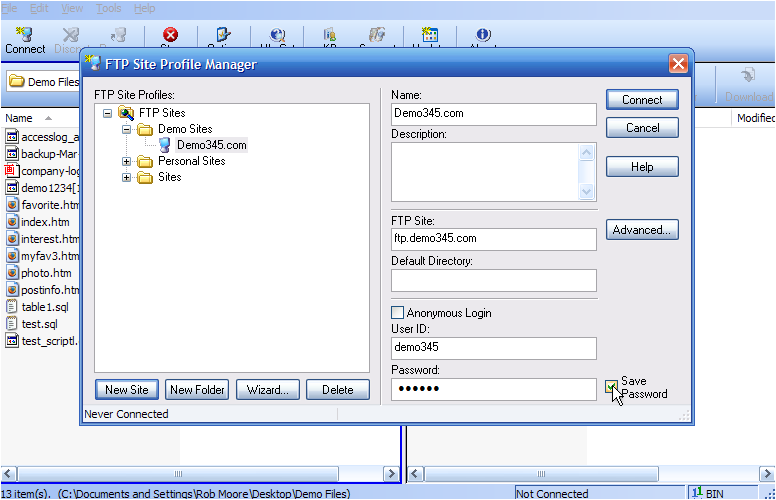Click the Description box scroll down arrow
This screenshot has width=776, height=500.
pyautogui.click(x=588, y=191)
